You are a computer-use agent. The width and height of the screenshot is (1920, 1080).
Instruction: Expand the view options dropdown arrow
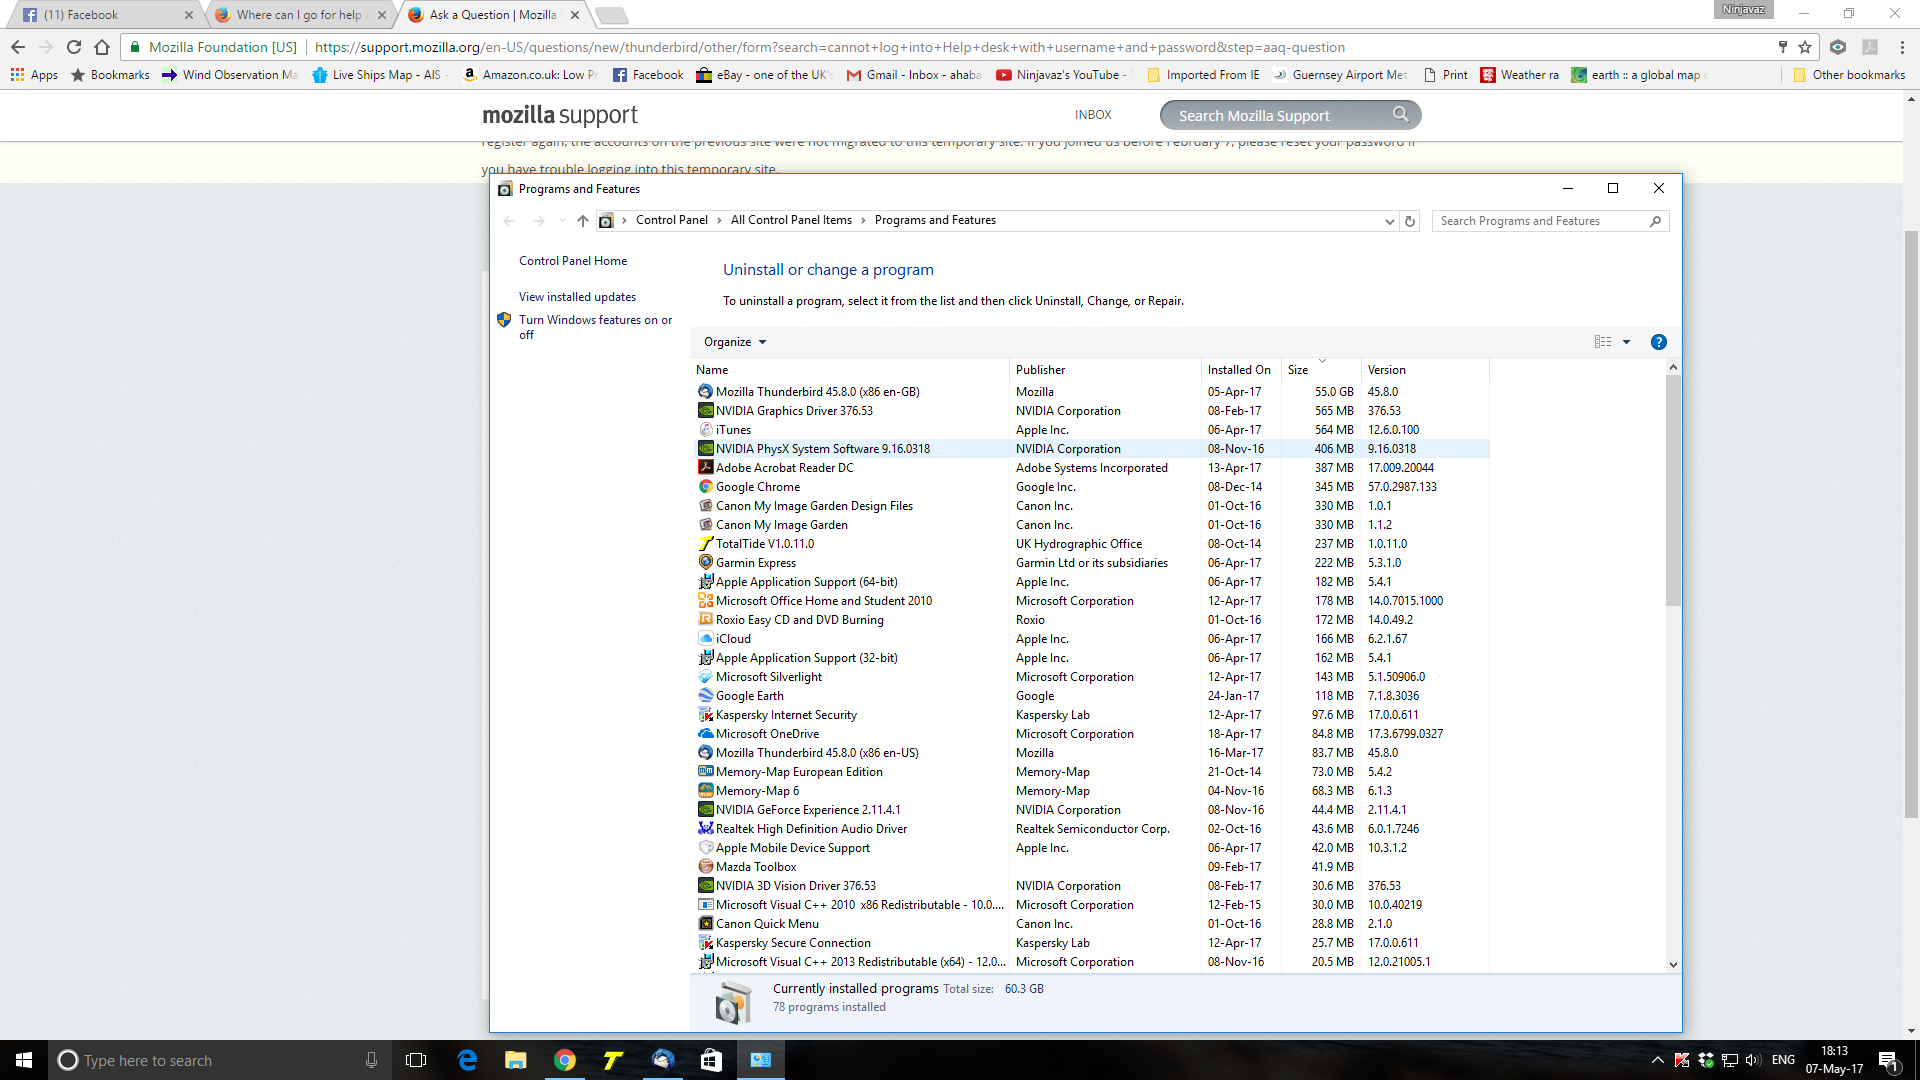pyautogui.click(x=1626, y=342)
